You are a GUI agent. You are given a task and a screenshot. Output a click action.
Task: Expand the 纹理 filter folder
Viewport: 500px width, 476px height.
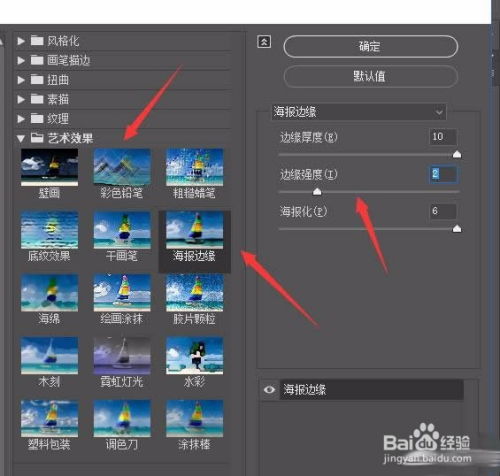pos(21,119)
